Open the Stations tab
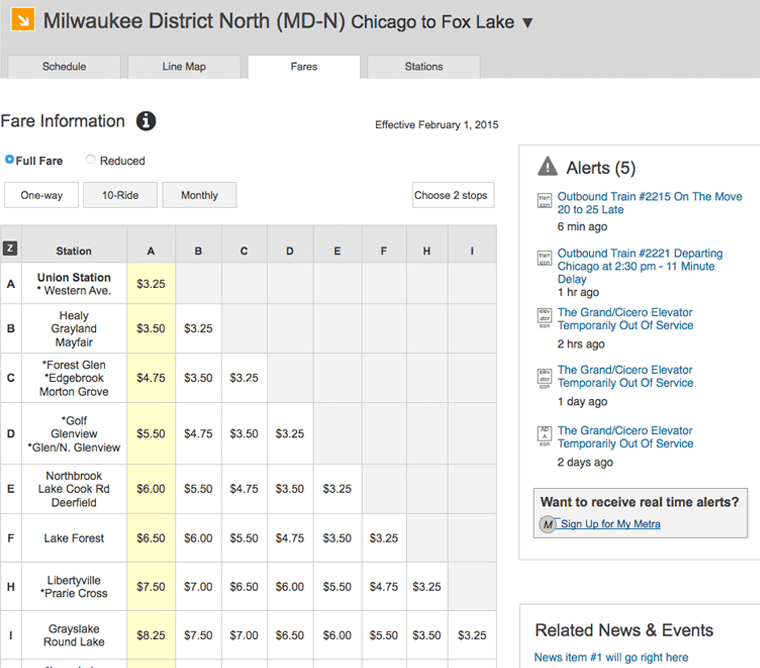Viewport: 760px width, 668px height. 424,67
